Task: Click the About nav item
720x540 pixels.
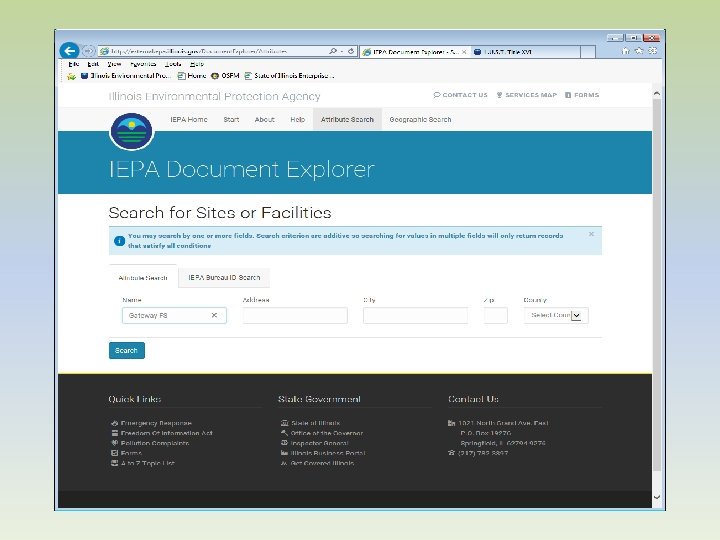Action: click(x=264, y=119)
